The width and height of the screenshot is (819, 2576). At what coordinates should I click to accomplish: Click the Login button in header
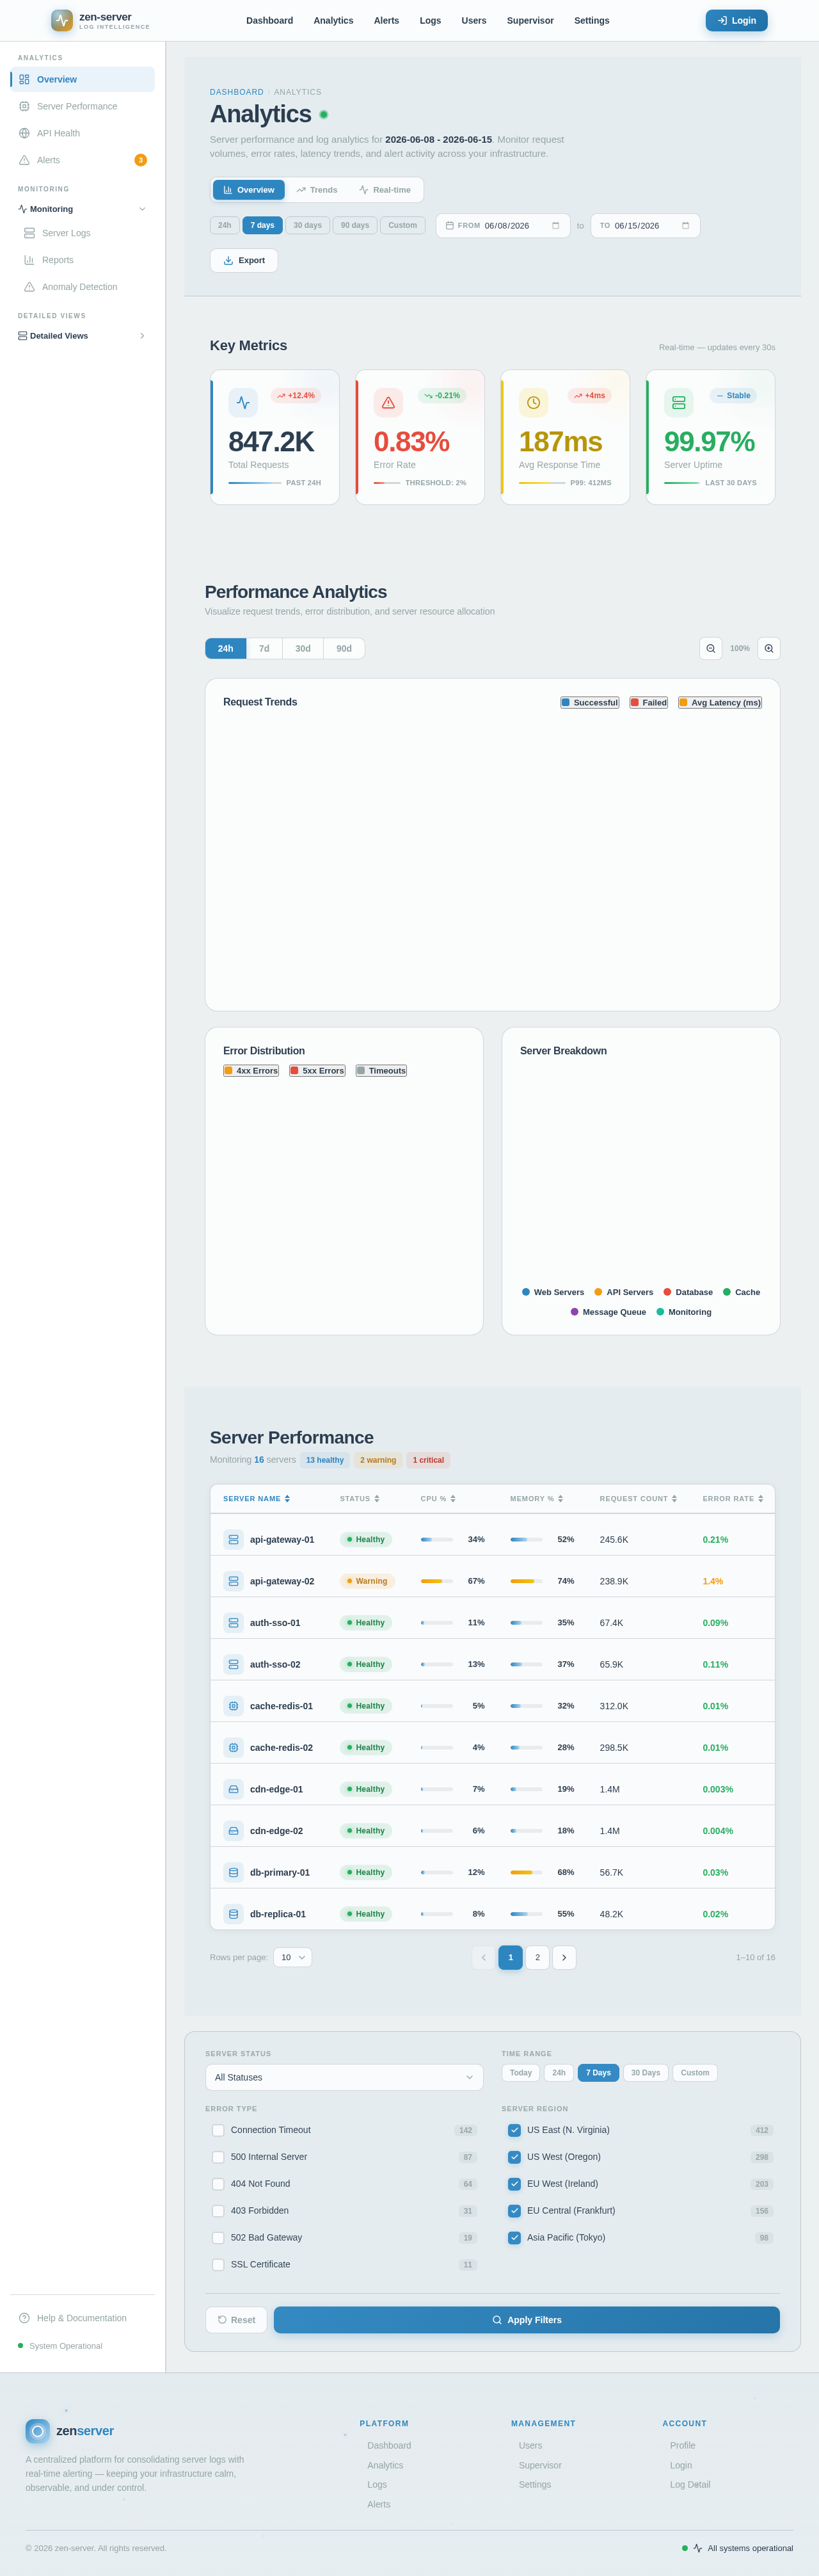737,20
